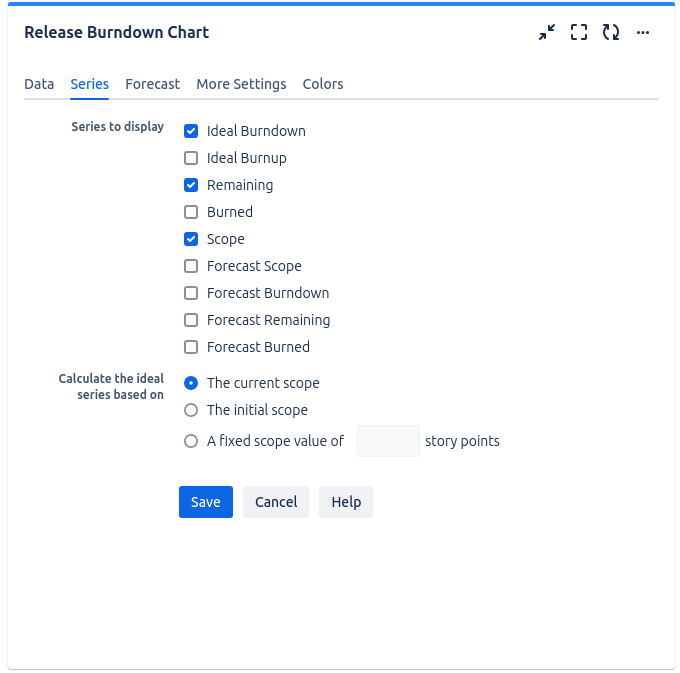The width and height of the screenshot is (680, 673).
Task: Check the Burned series checkbox
Action: pos(191,212)
